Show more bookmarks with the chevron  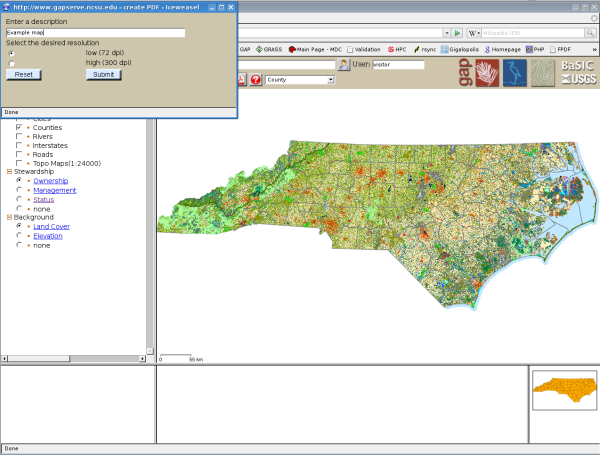click(x=594, y=49)
